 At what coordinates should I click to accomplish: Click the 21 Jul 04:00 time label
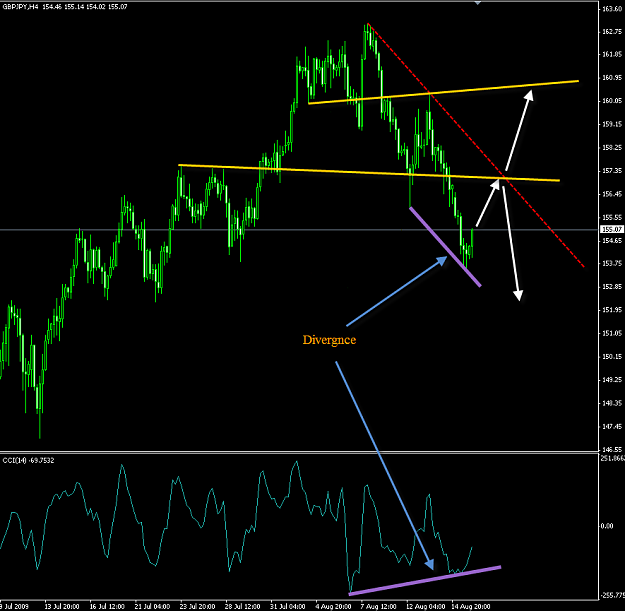pyautogui.click(x=152, y=607)
